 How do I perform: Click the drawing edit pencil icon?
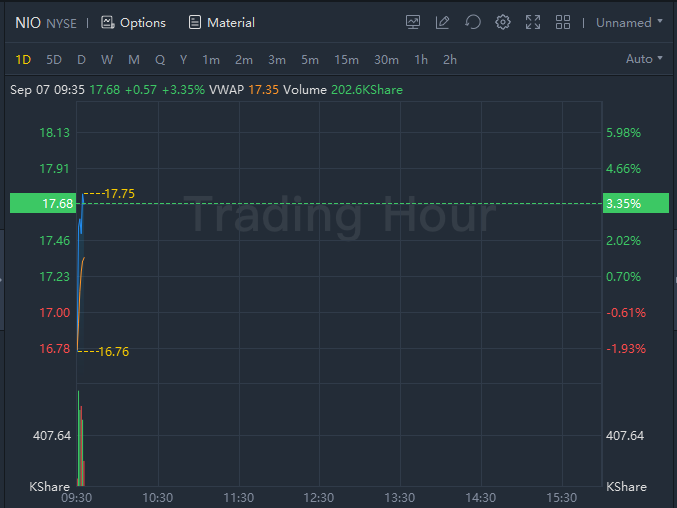click(x=443, y=22)
